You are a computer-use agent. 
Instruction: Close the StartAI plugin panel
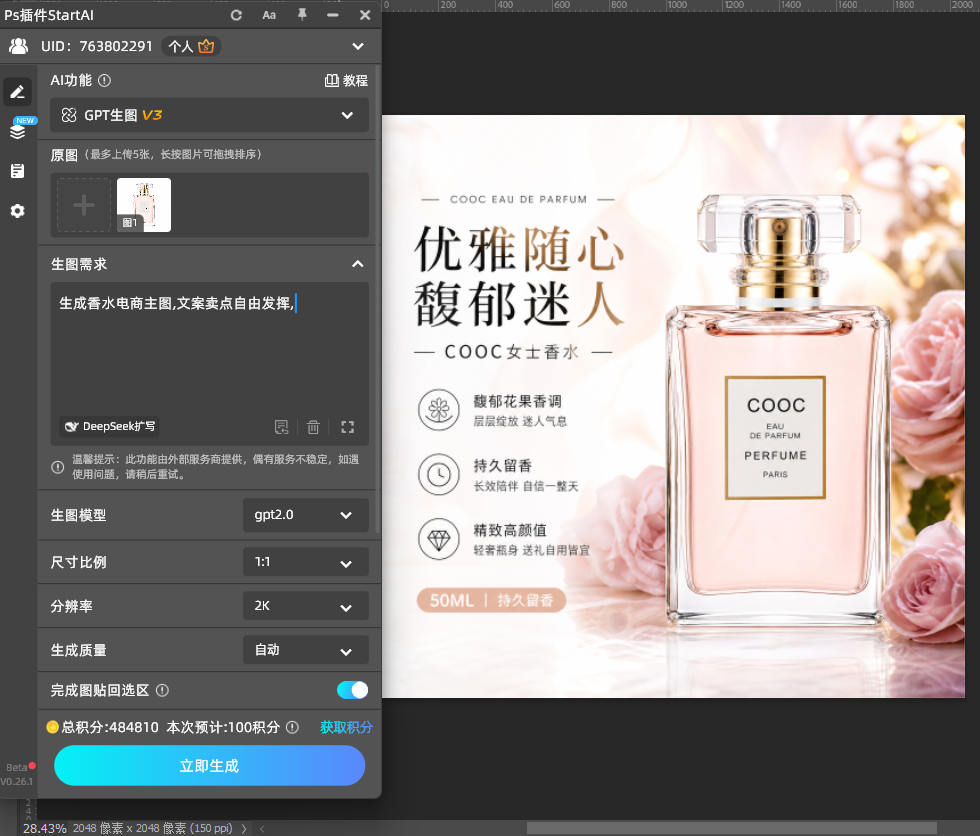[x=365, y=15]
